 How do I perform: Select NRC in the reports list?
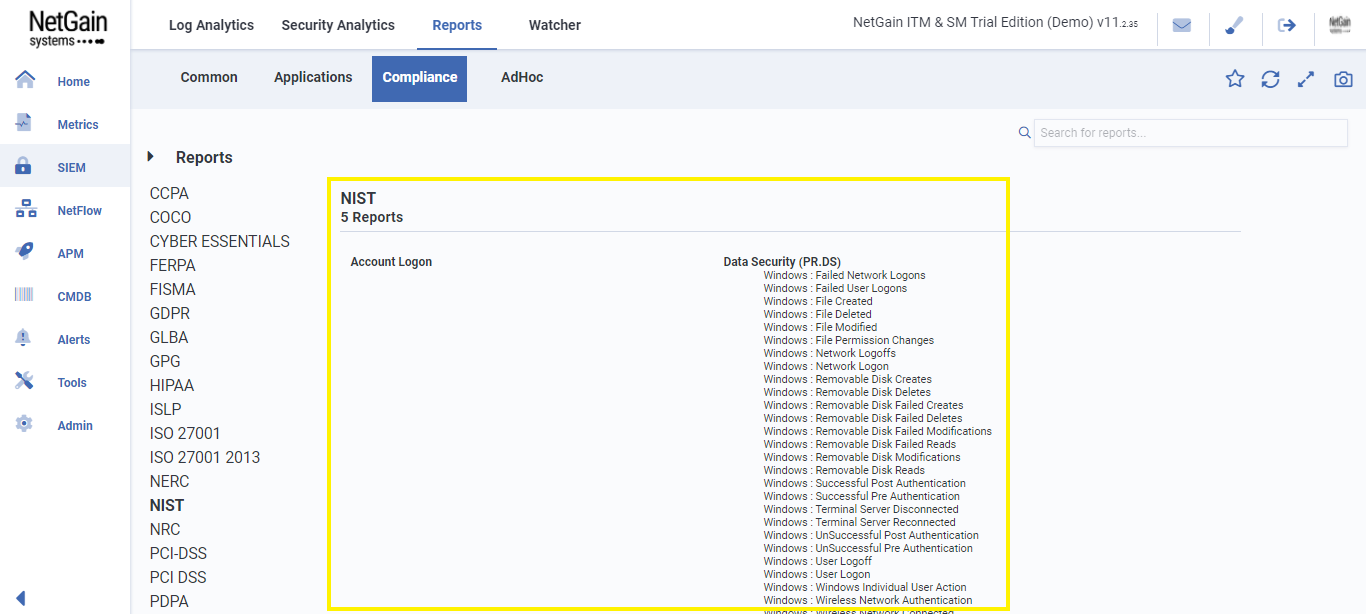tap(165, 529)
